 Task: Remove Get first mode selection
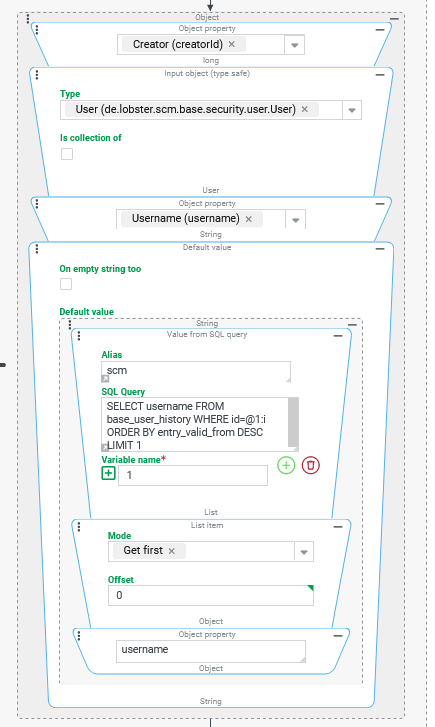pos(172,551)
